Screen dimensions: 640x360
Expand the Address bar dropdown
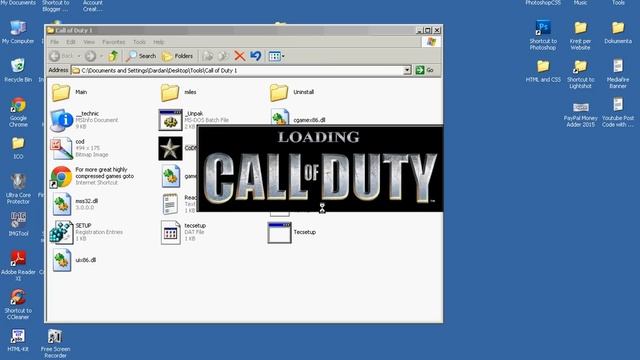[x=407, y=70]
